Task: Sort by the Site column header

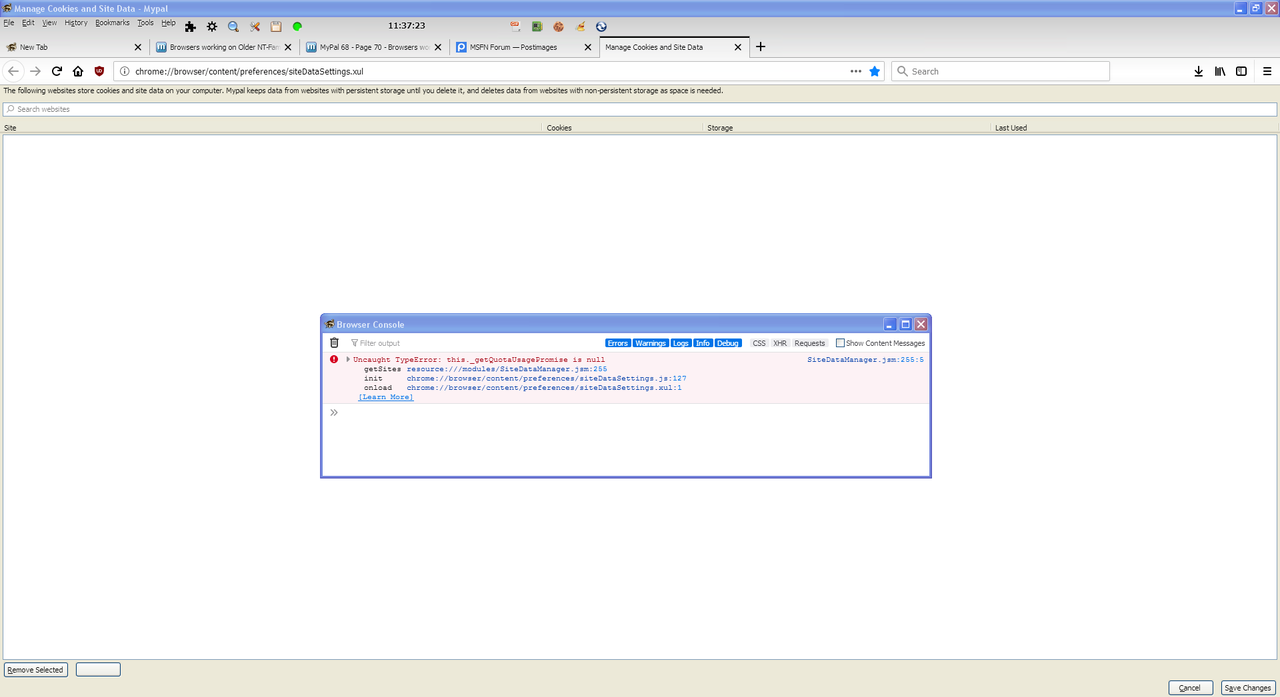Action: point(272,128)
